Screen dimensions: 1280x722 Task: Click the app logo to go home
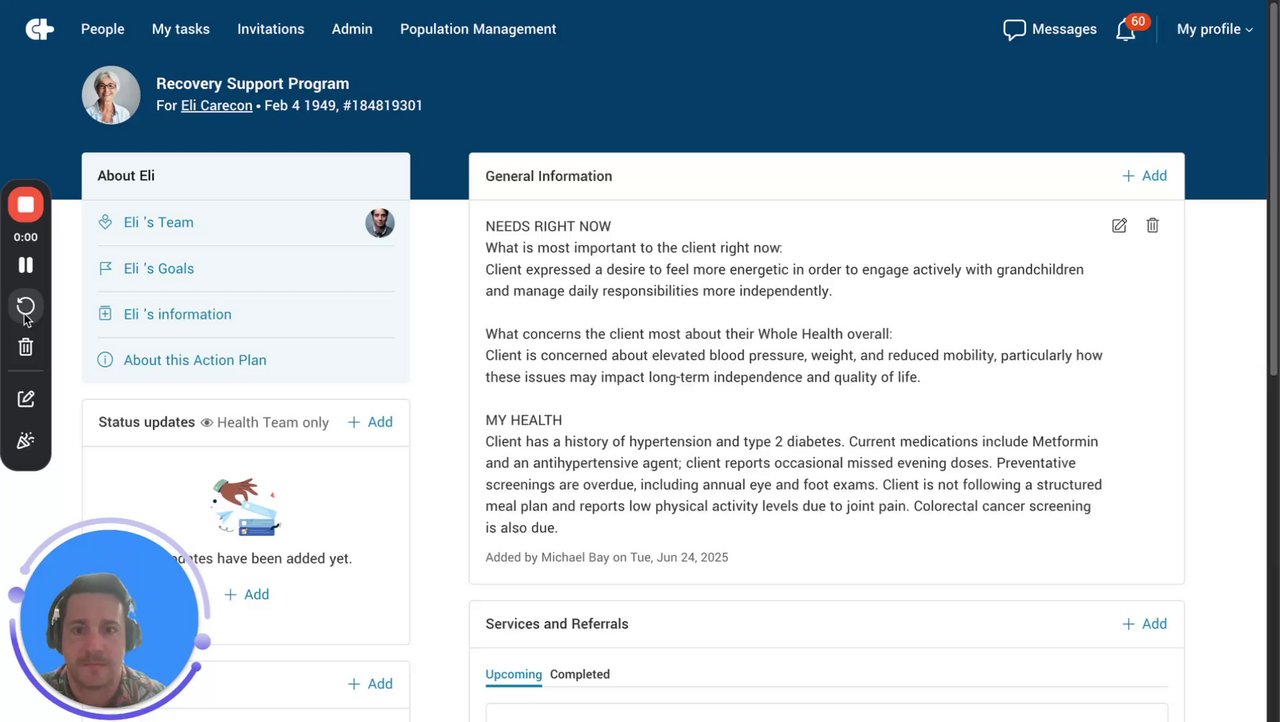coord(40,29)
